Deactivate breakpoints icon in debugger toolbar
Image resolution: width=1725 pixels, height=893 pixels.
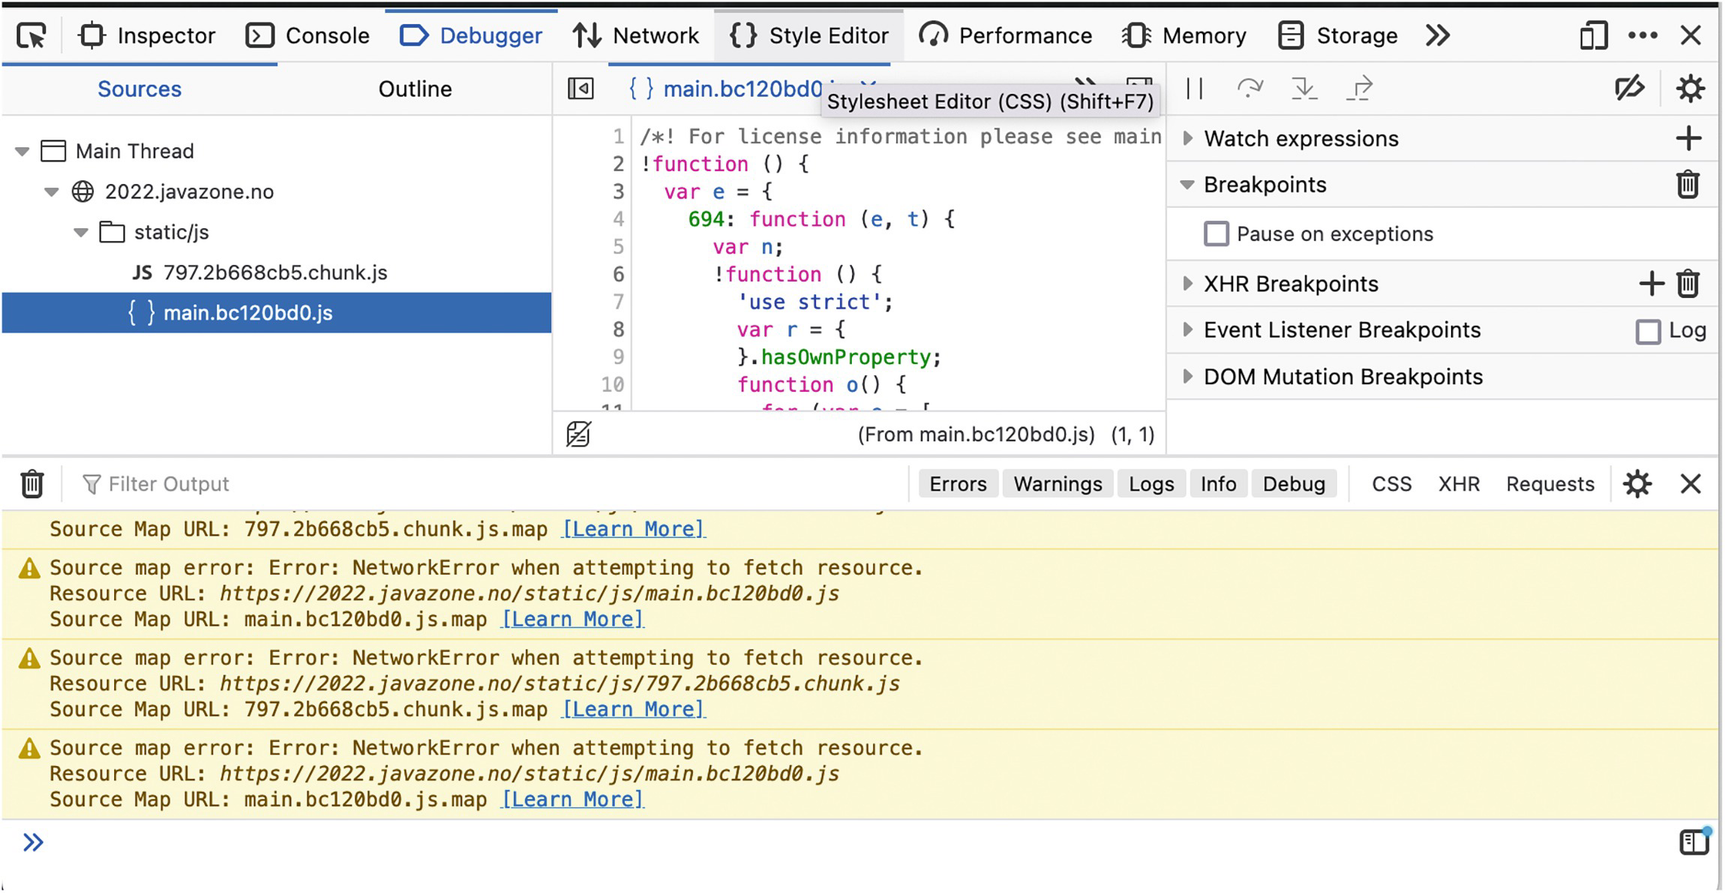[x=1629, y=89]
